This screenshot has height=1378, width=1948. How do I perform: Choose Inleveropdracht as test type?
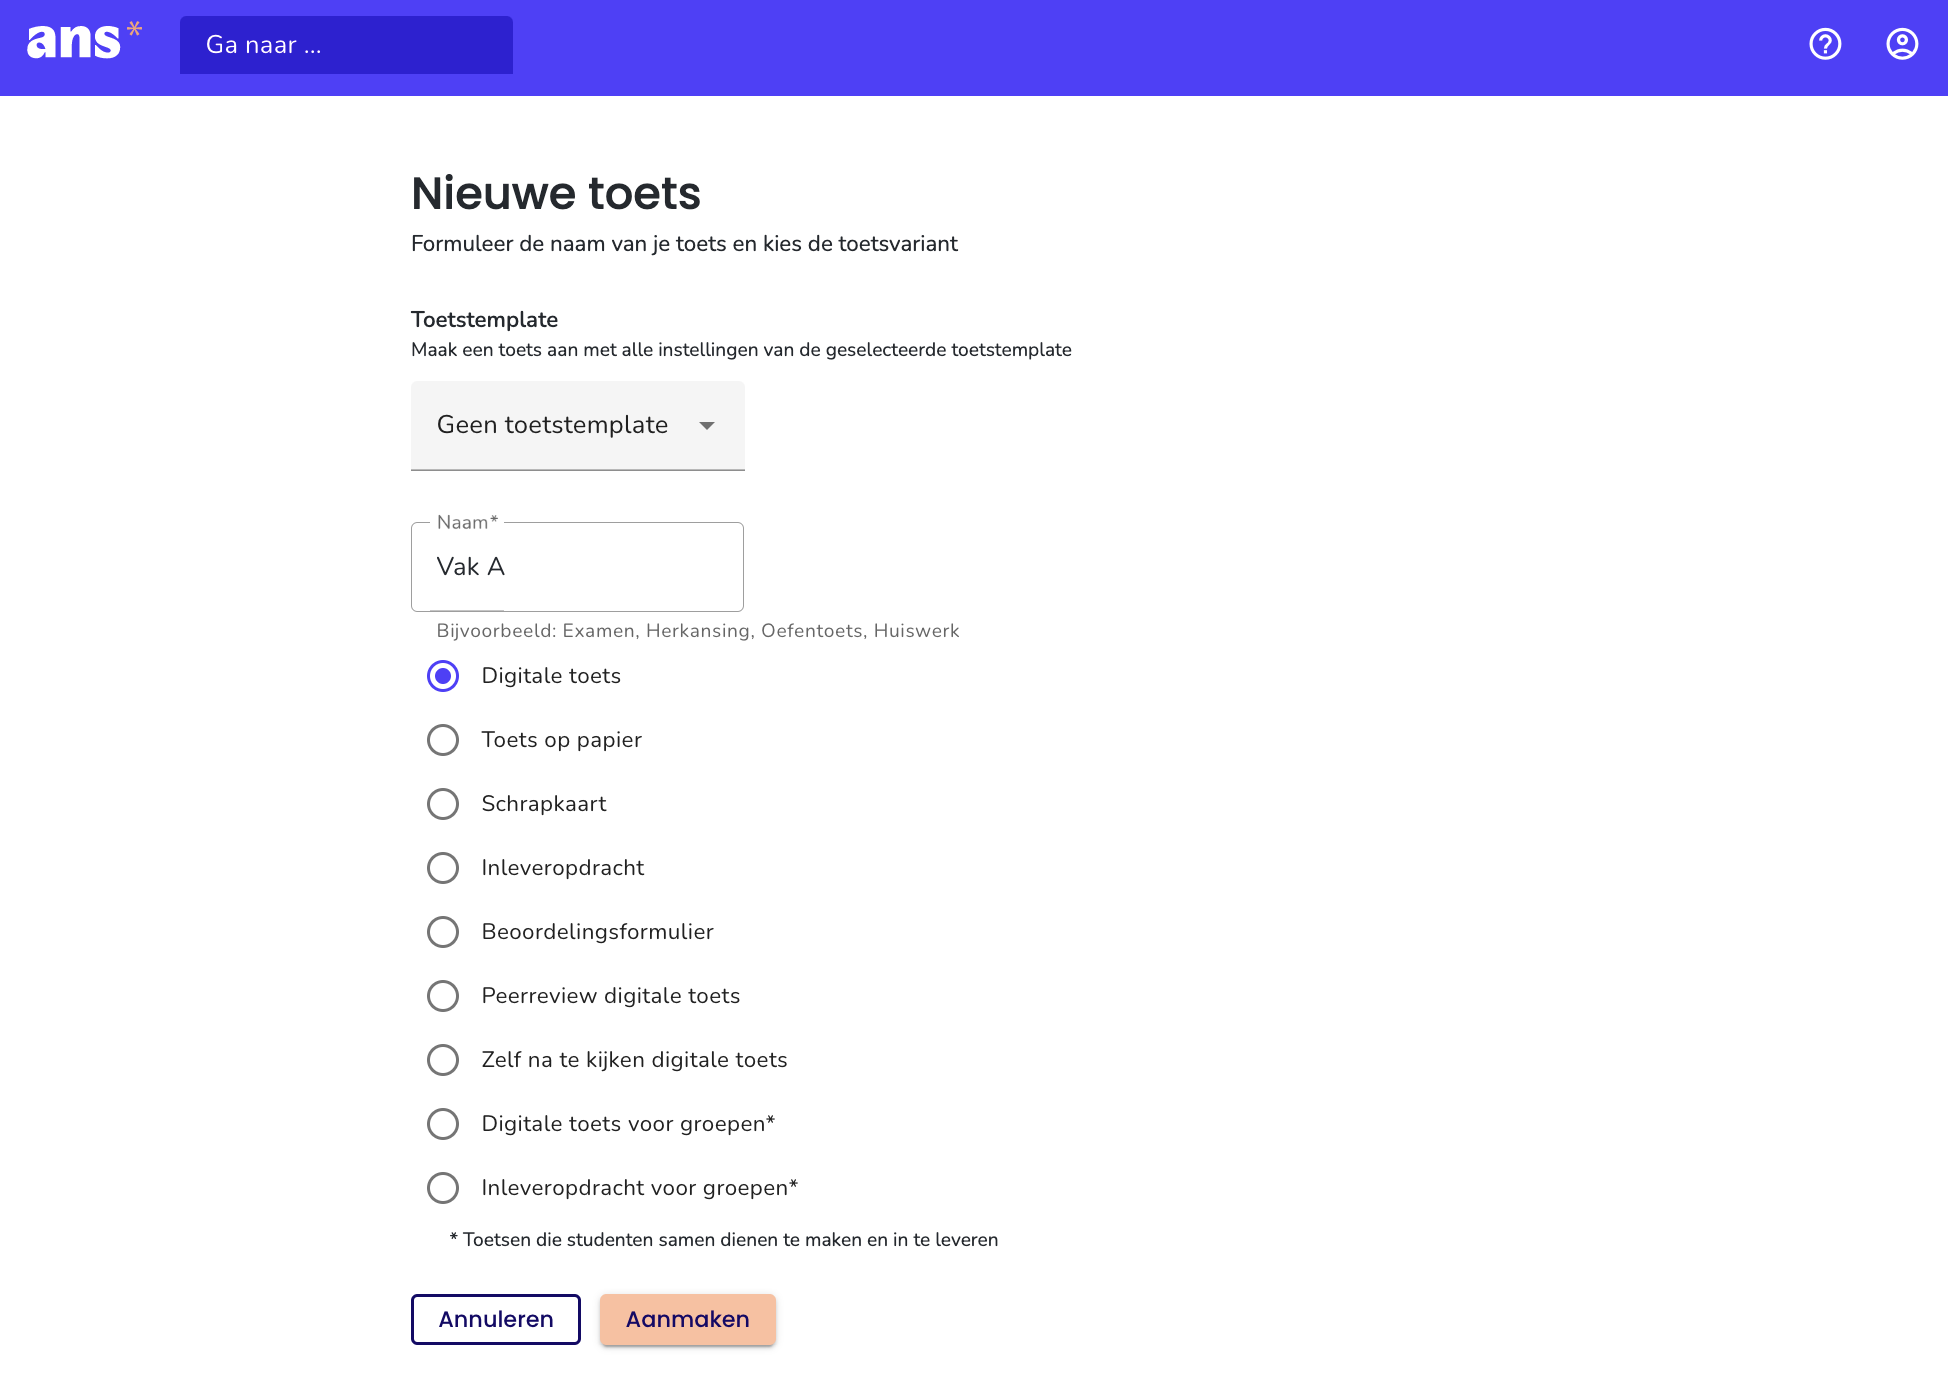pos(443,868)
